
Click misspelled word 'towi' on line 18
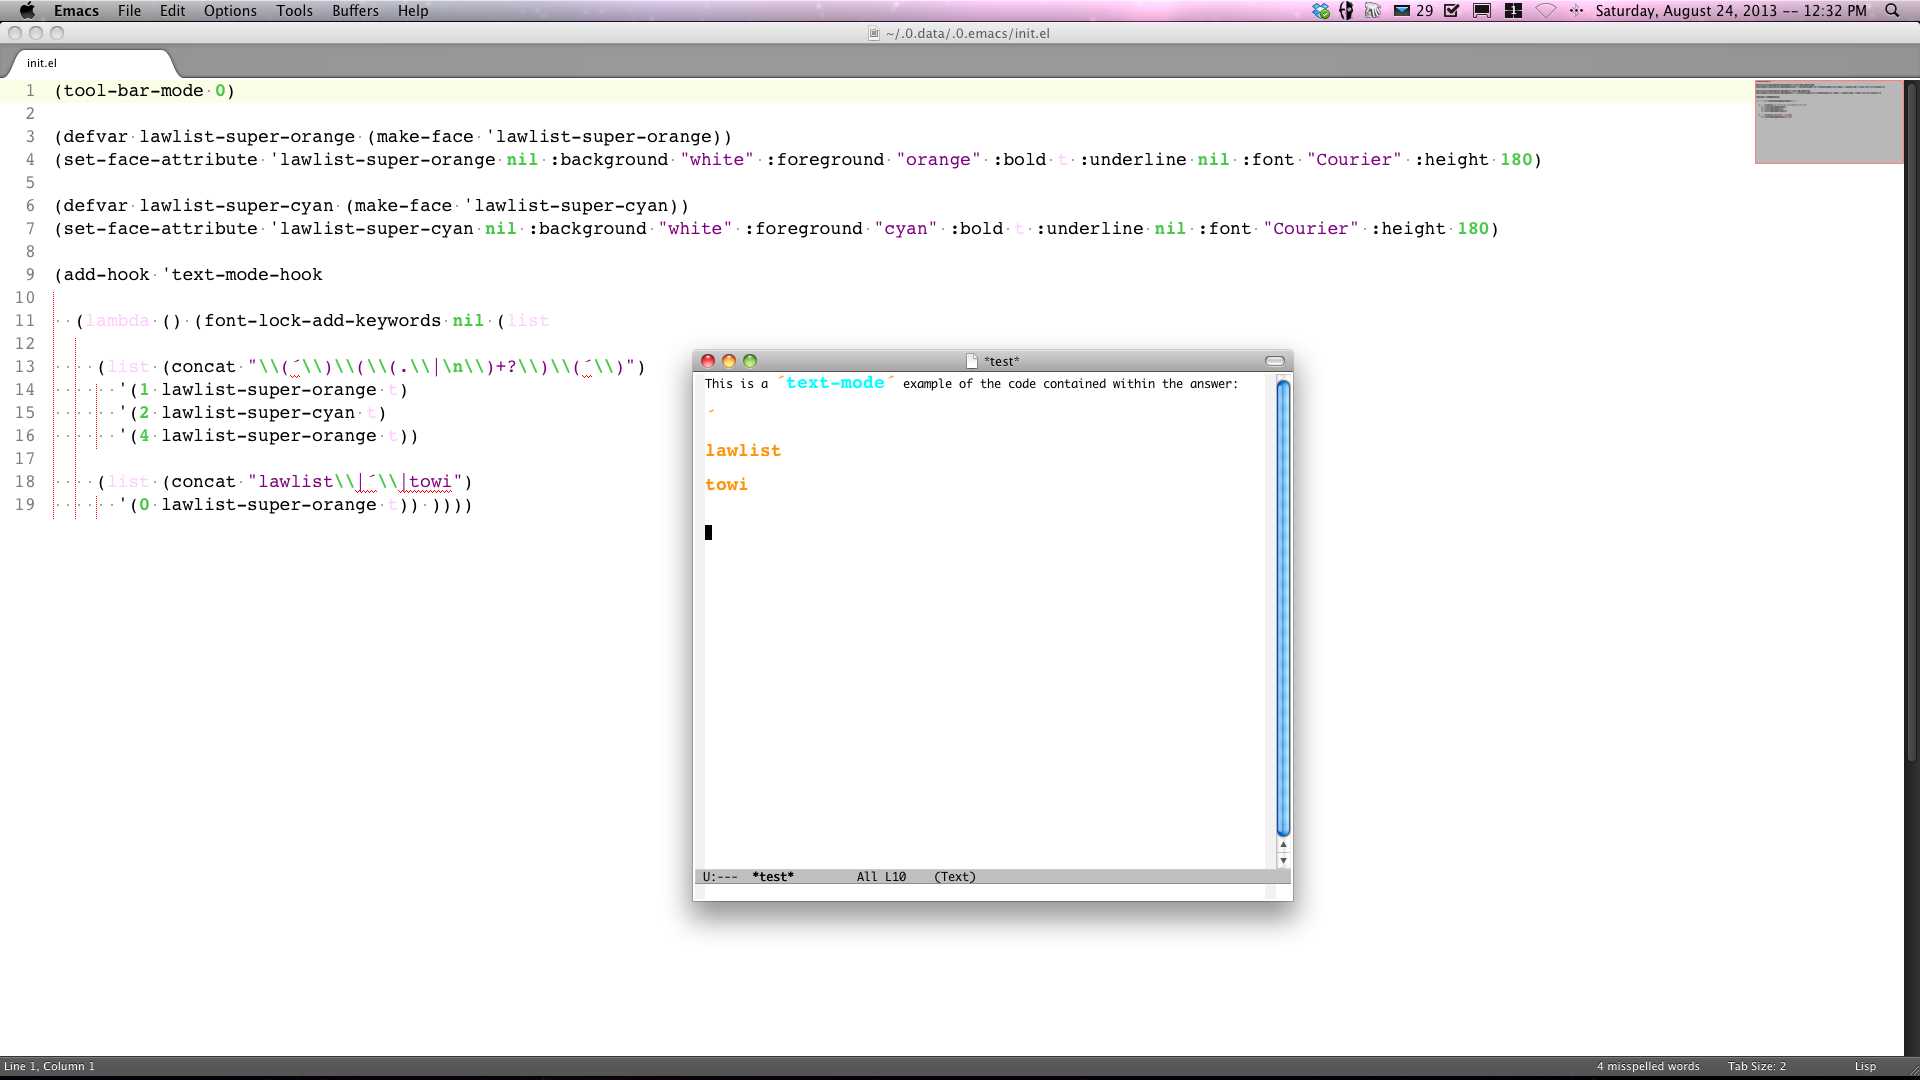430,482
